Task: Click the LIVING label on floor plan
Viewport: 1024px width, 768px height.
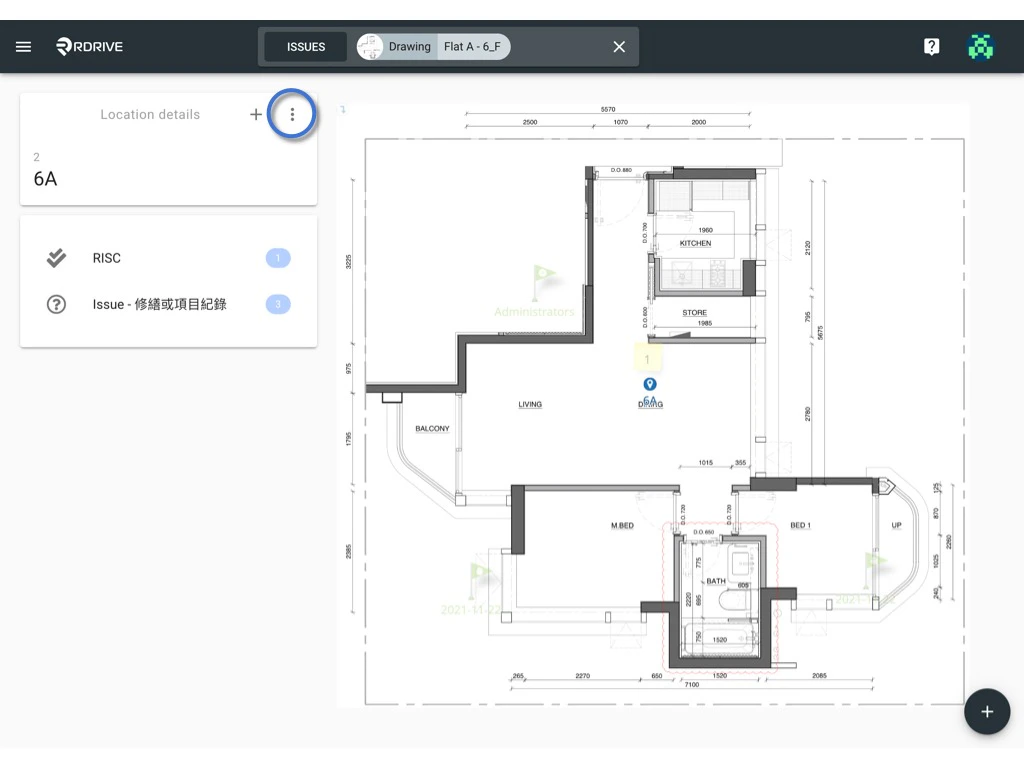Action: pyautogui.click(x=530, y=404)
